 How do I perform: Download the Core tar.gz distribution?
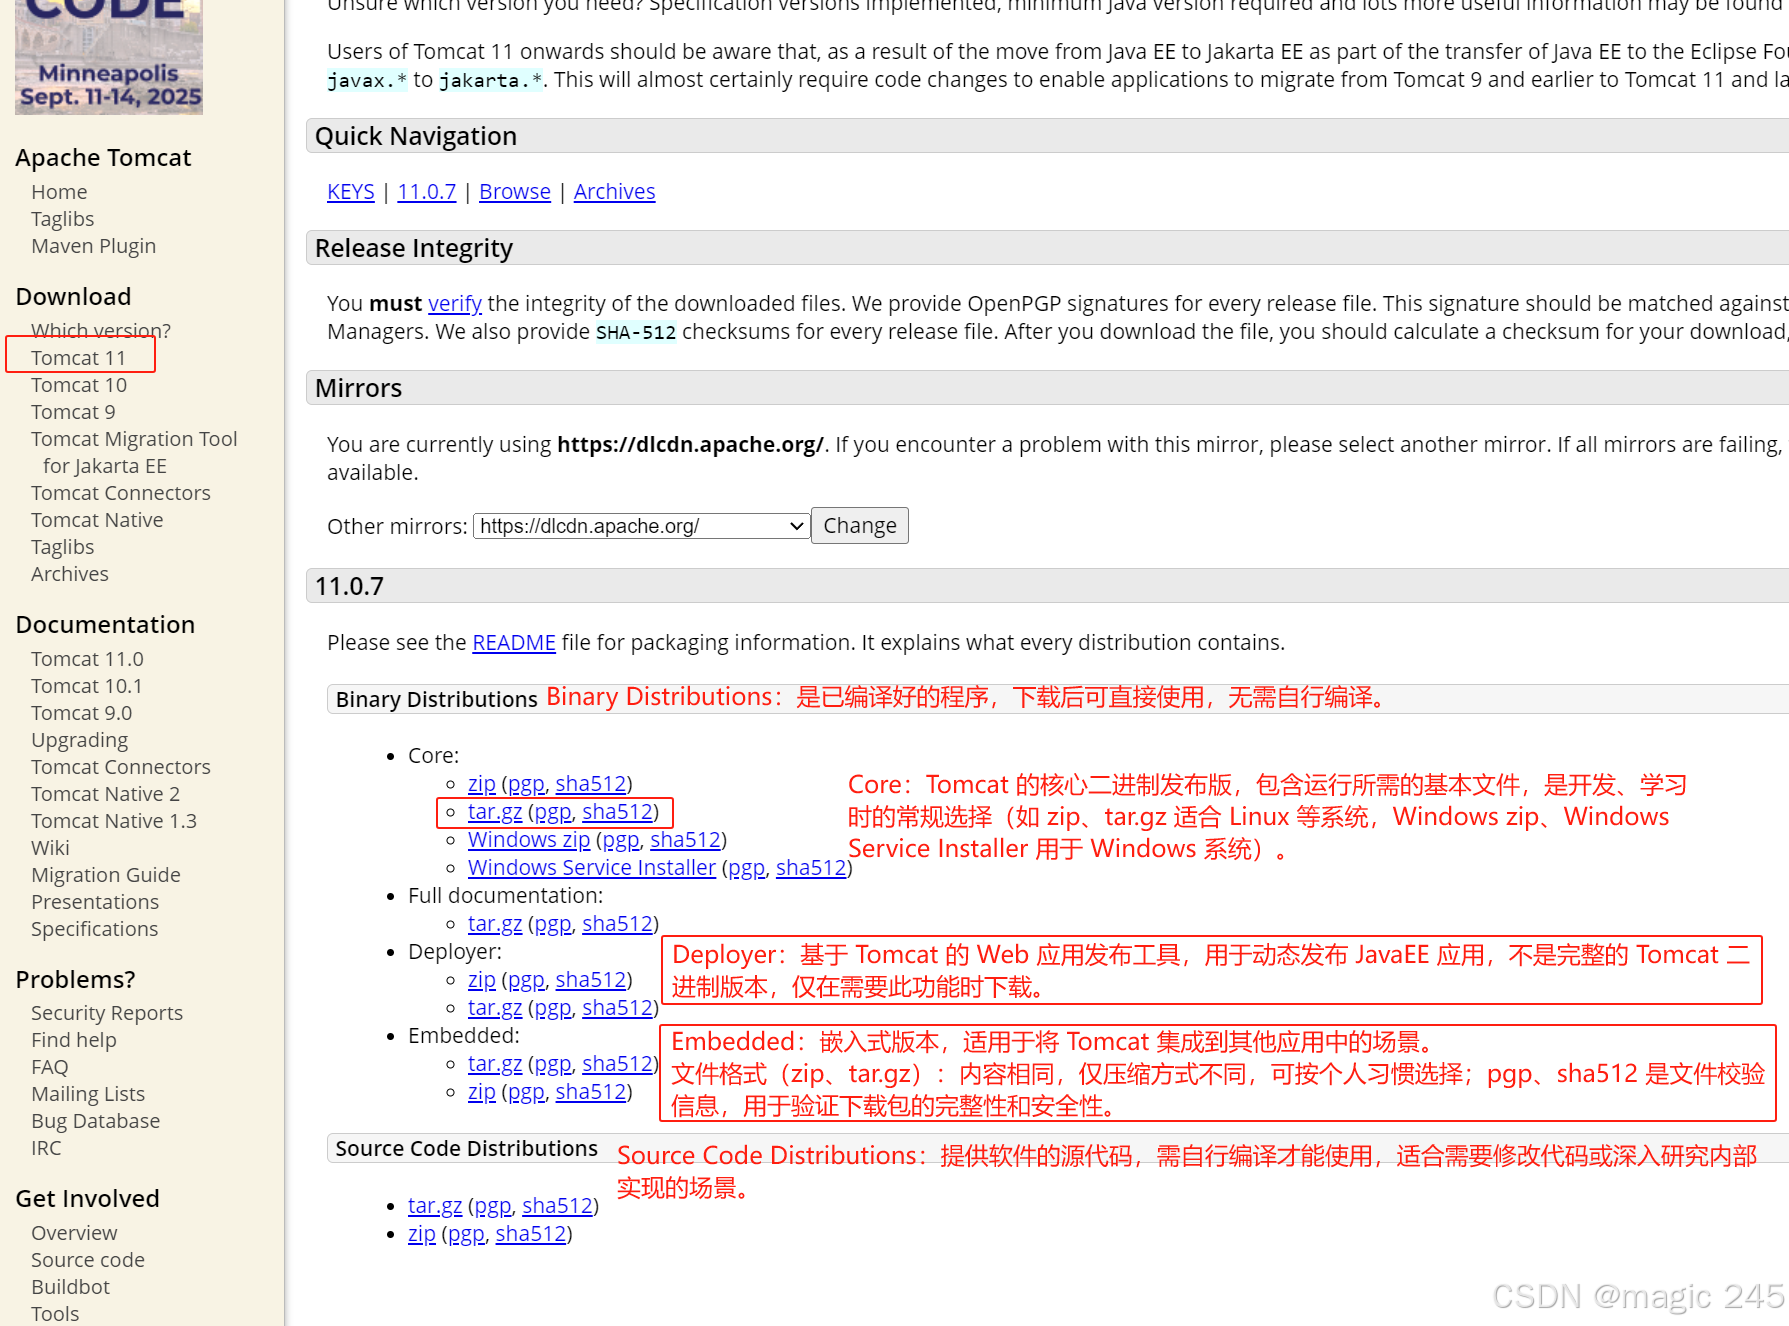[x=495, y=812]
